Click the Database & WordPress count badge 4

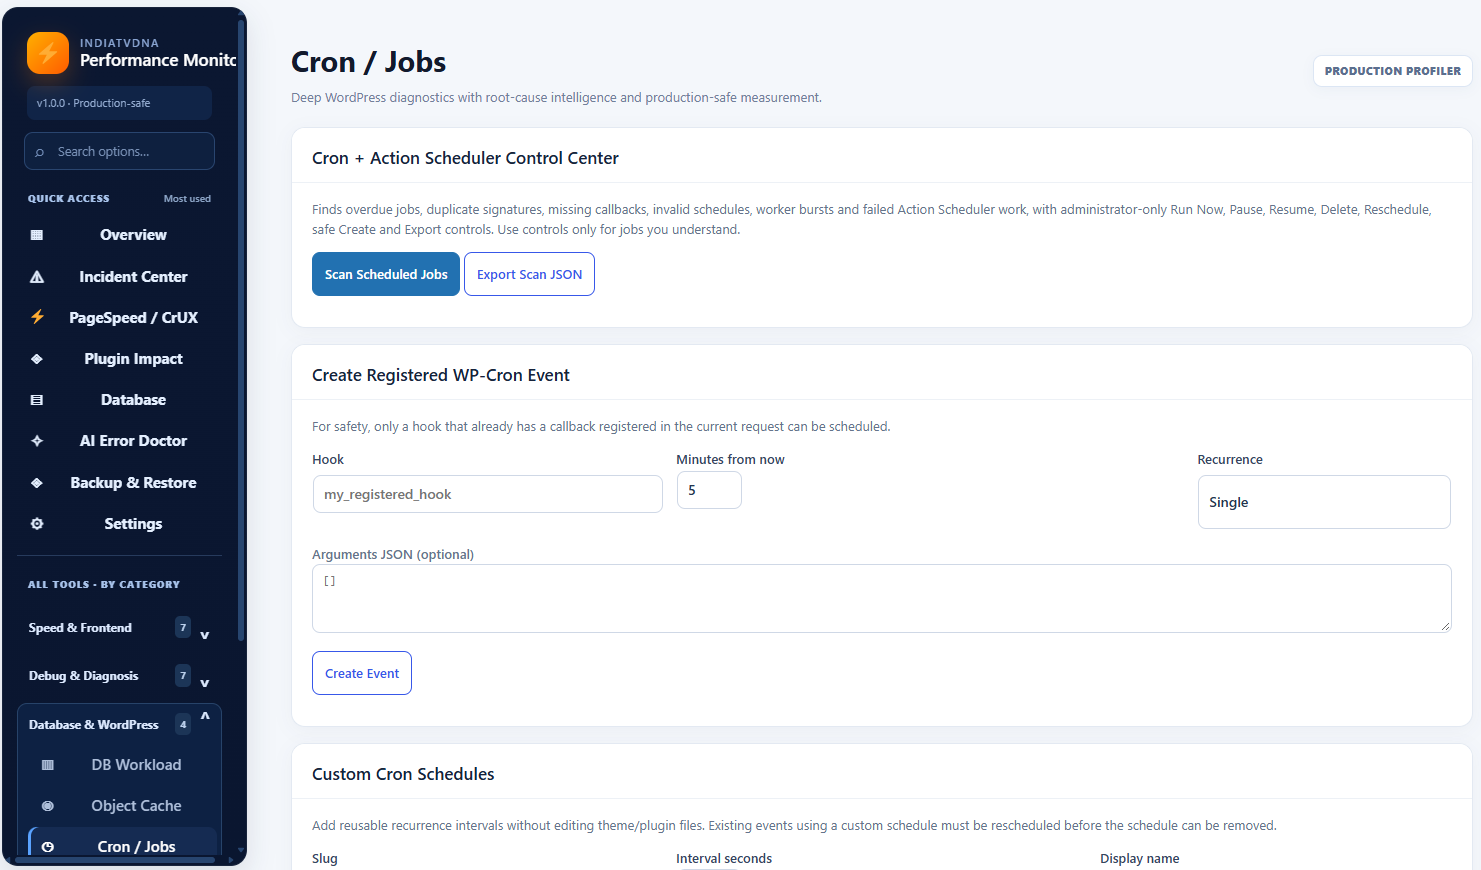[183, 724]
